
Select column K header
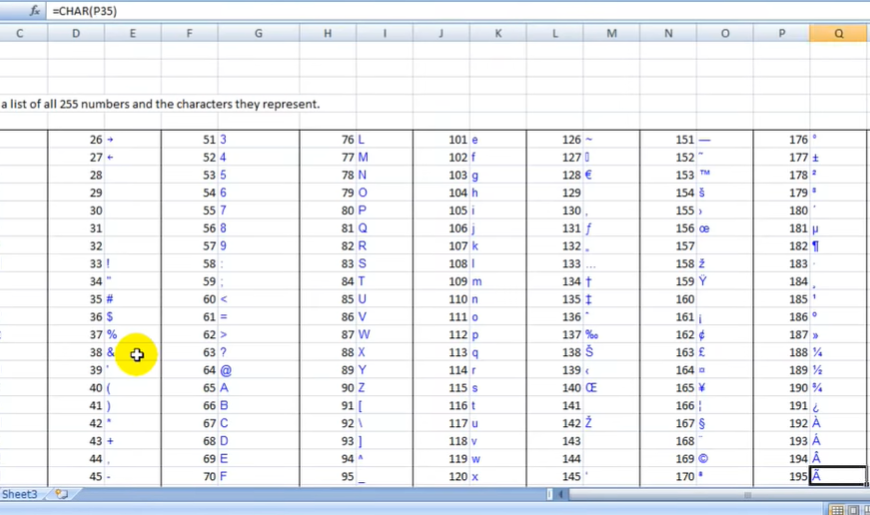point(498,33)
